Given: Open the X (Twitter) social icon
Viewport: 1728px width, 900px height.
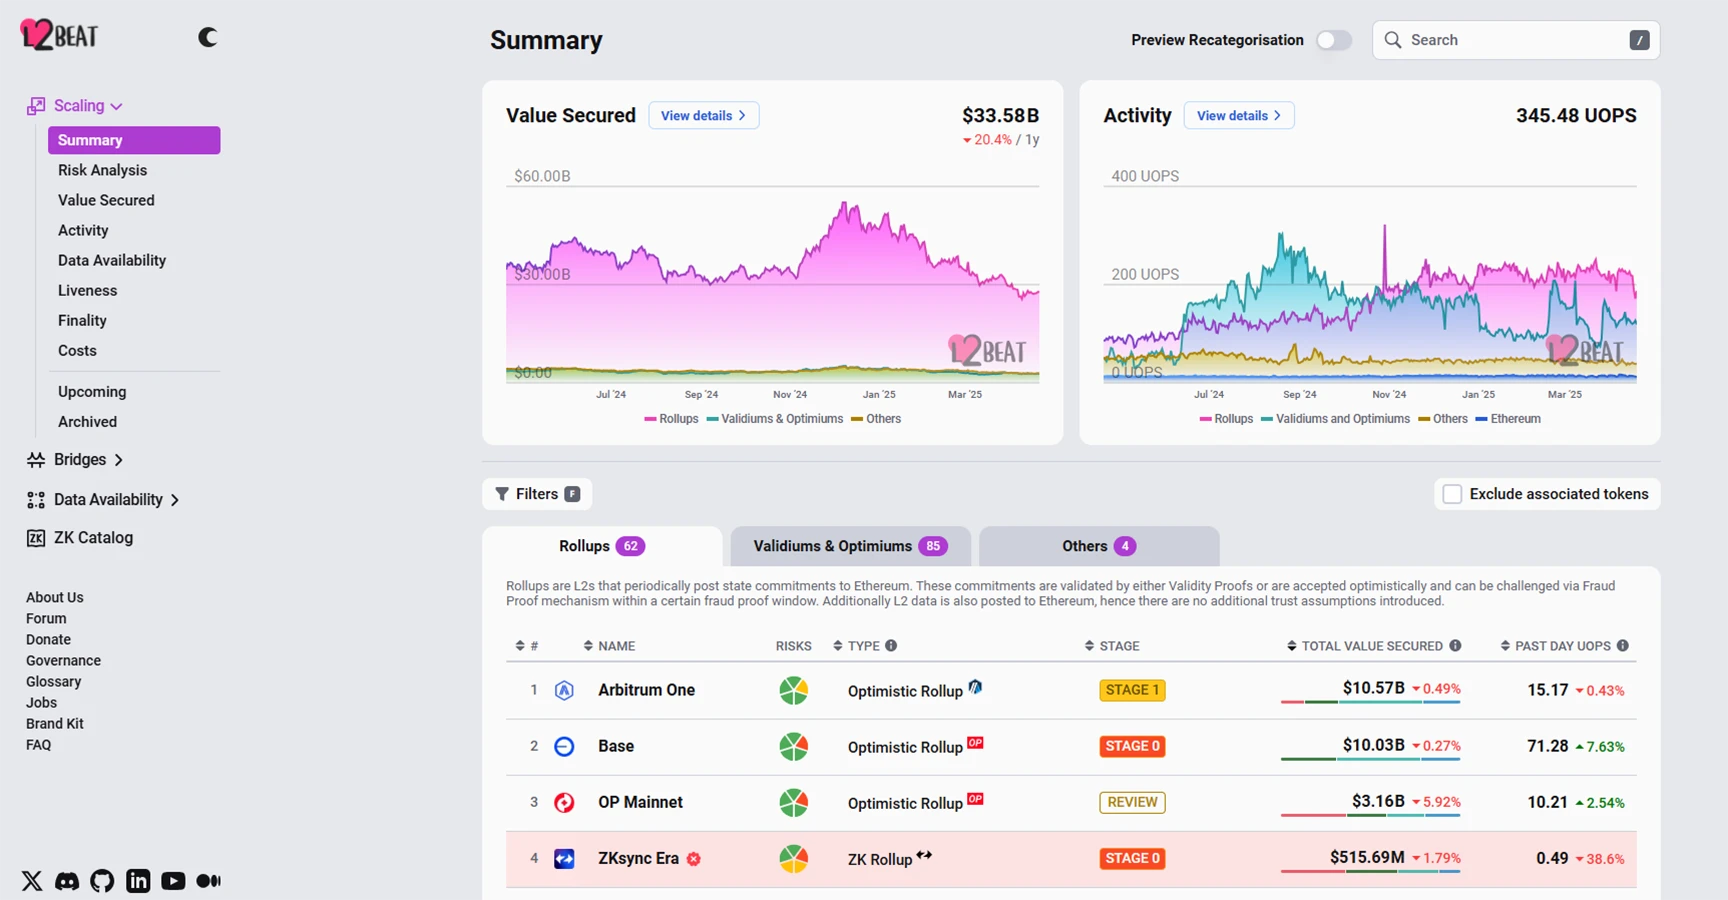Looking at the screenshot, I should tap(32, 881).
